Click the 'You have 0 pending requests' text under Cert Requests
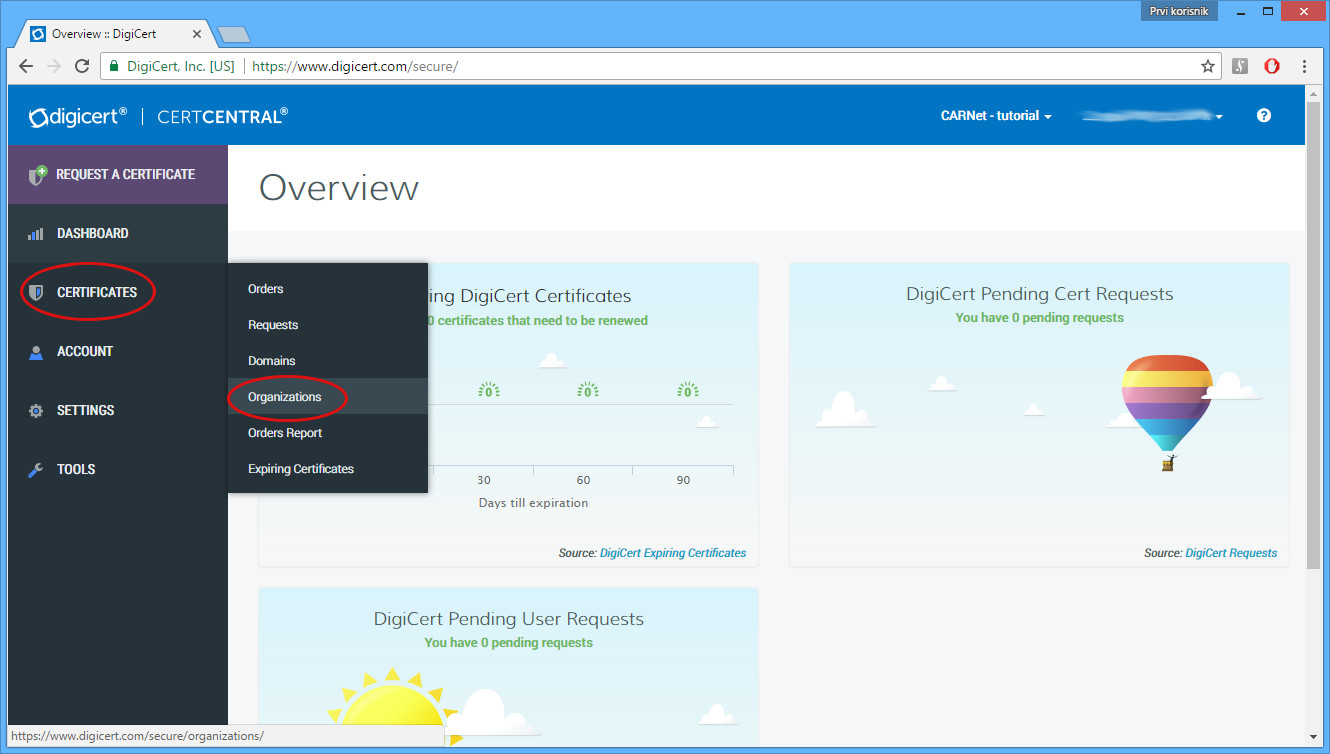The image size is (1330, 754). click(x=1039, y=318)
